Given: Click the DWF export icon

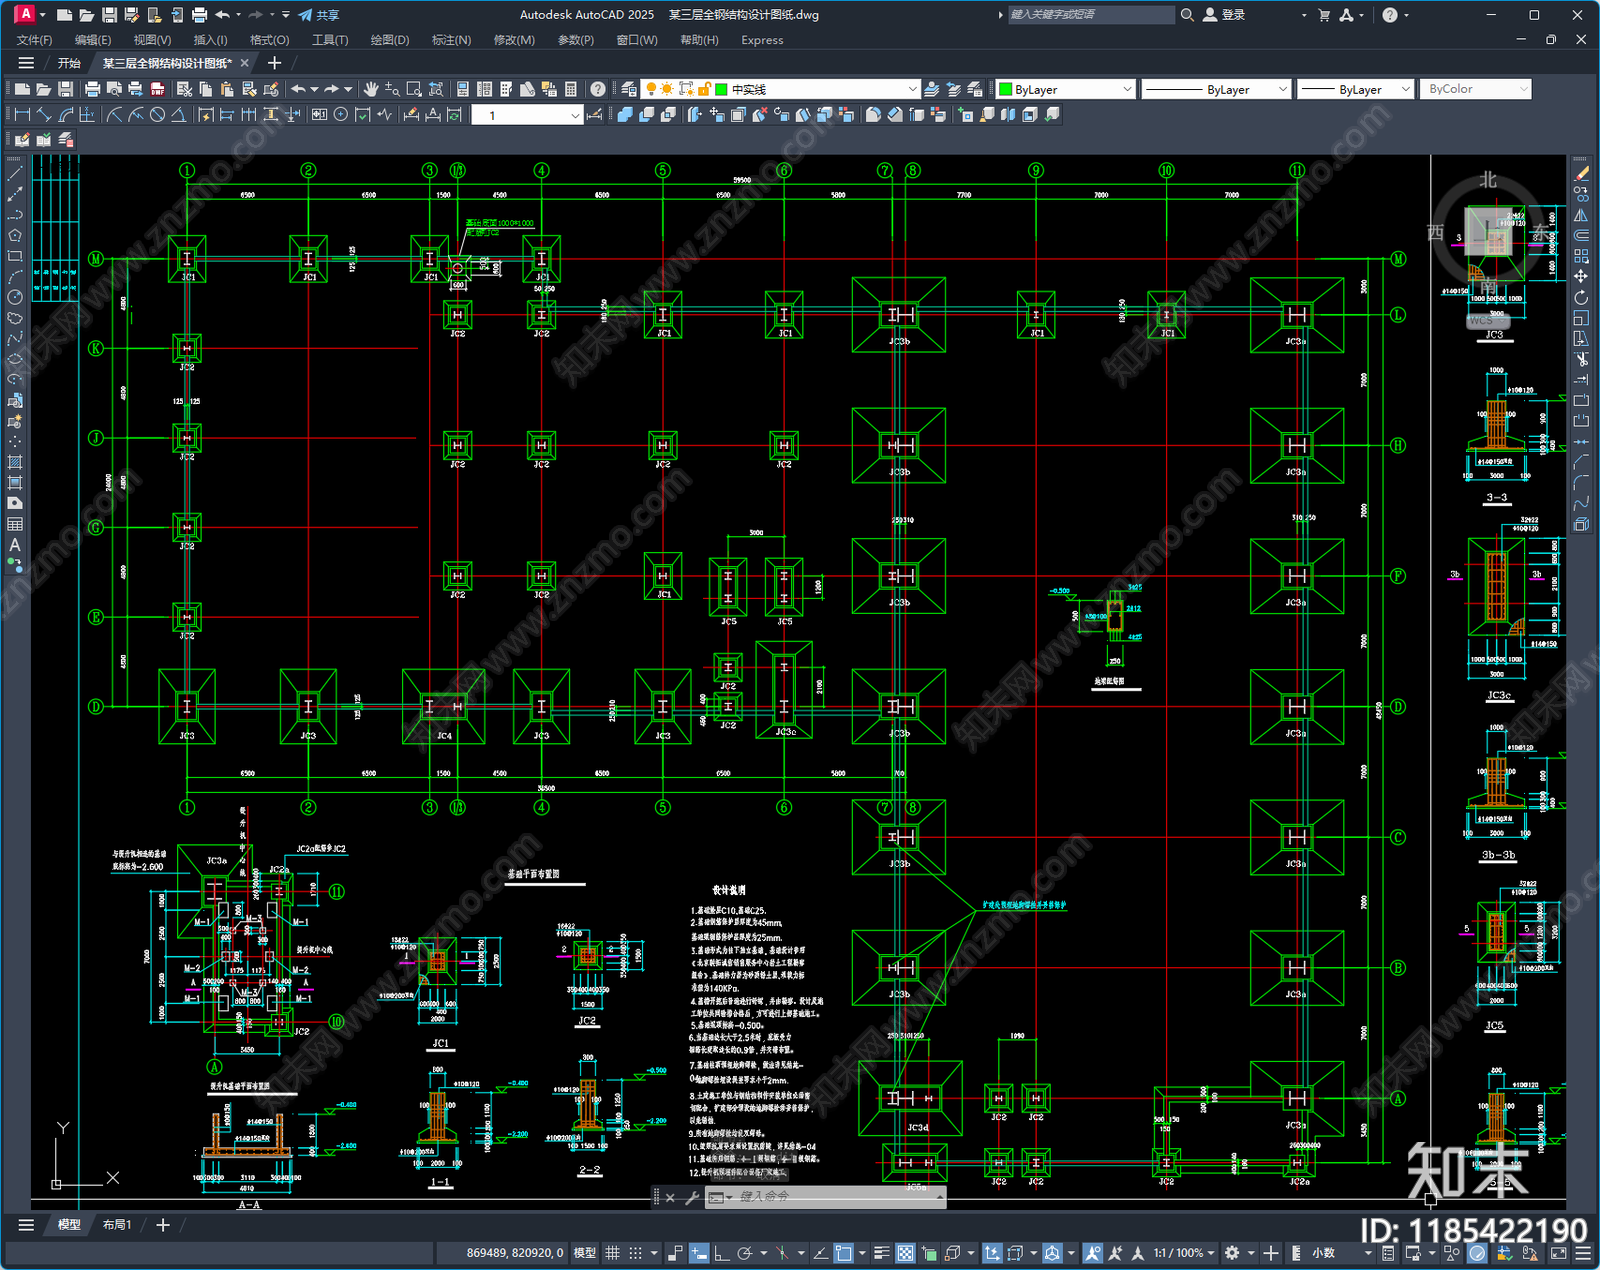Looking at the screenshot, I should coord(157,89).
